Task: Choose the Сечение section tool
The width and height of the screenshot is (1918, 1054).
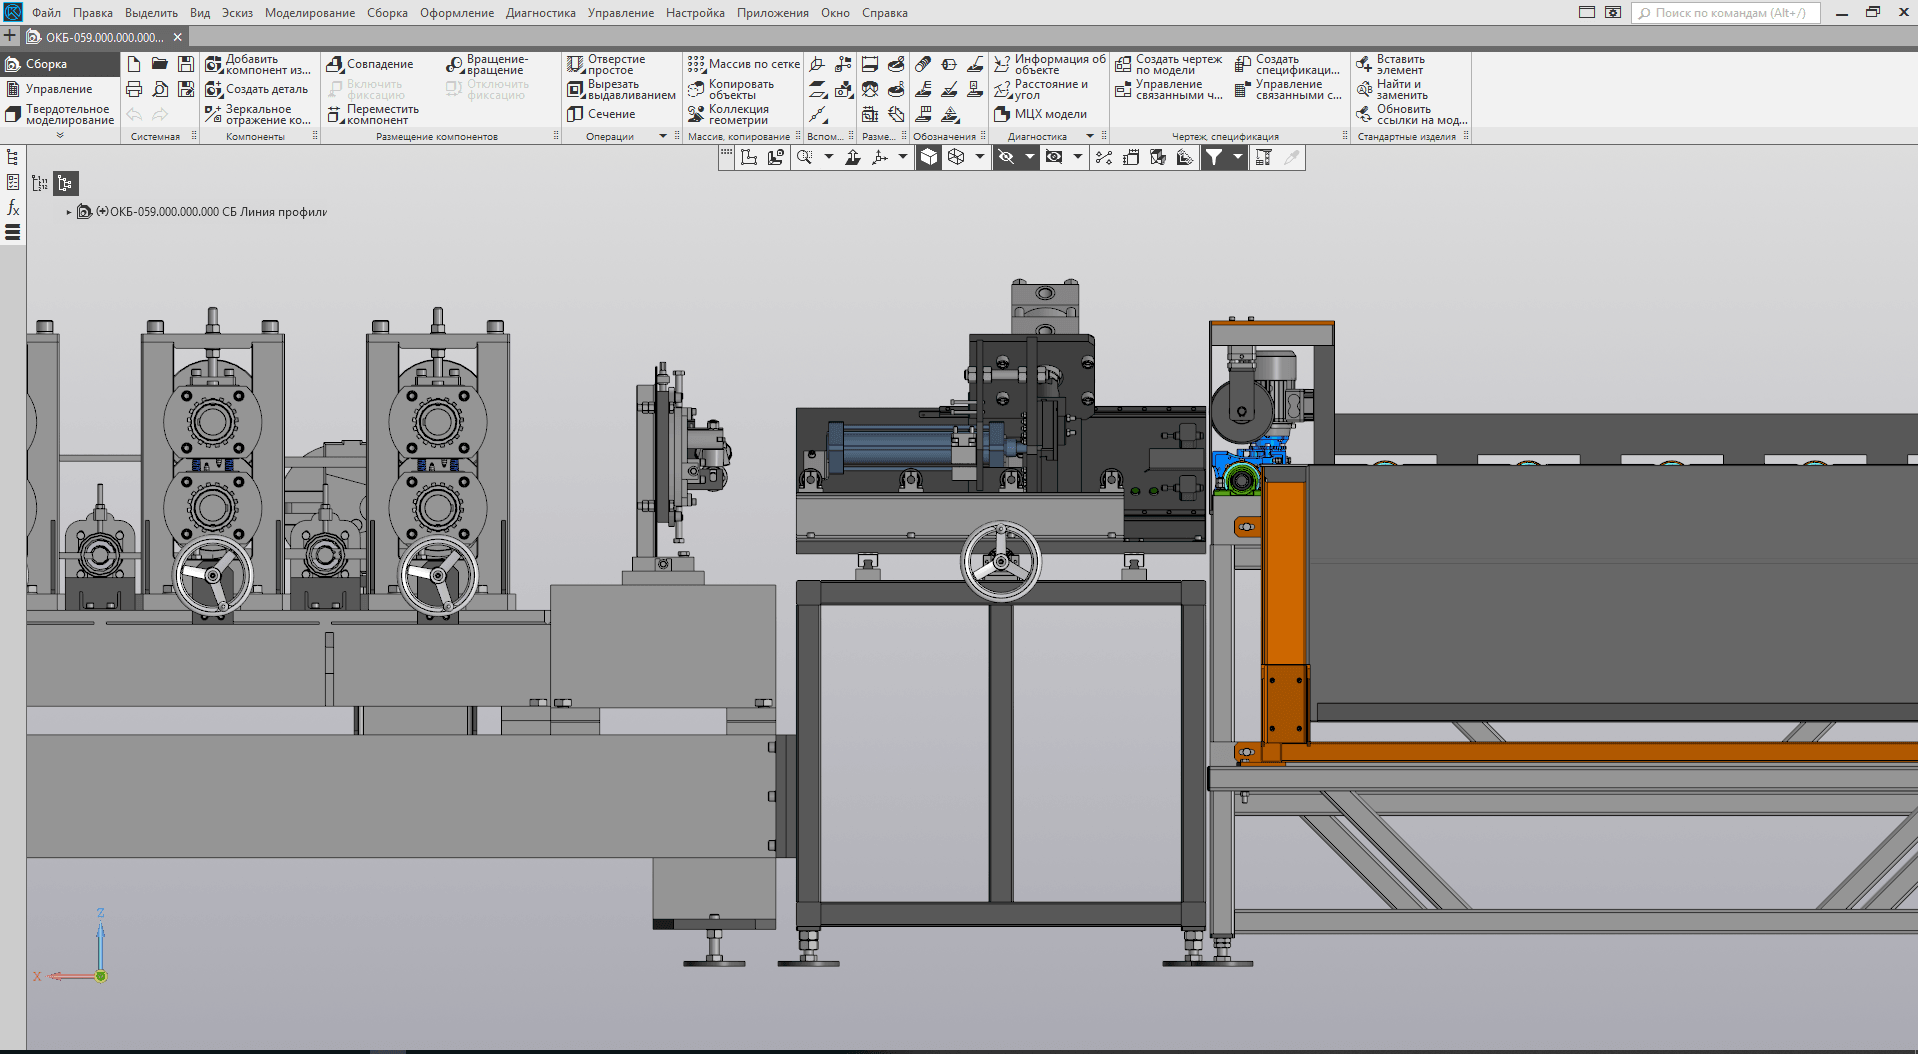Action: (x=602, y=114)
